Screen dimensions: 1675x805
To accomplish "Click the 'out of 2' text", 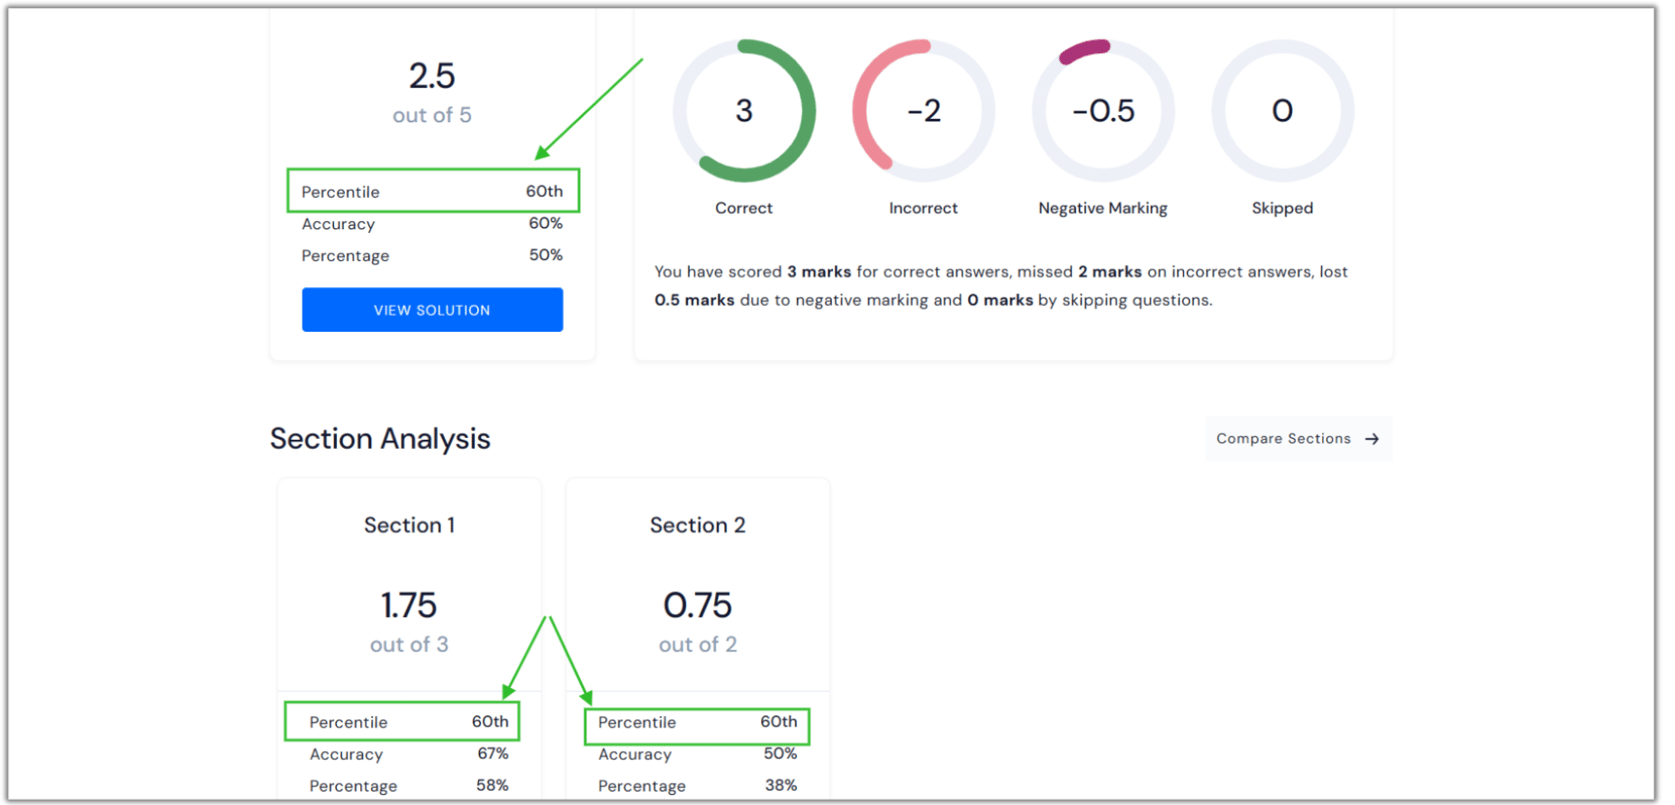I will click(698, 645).
